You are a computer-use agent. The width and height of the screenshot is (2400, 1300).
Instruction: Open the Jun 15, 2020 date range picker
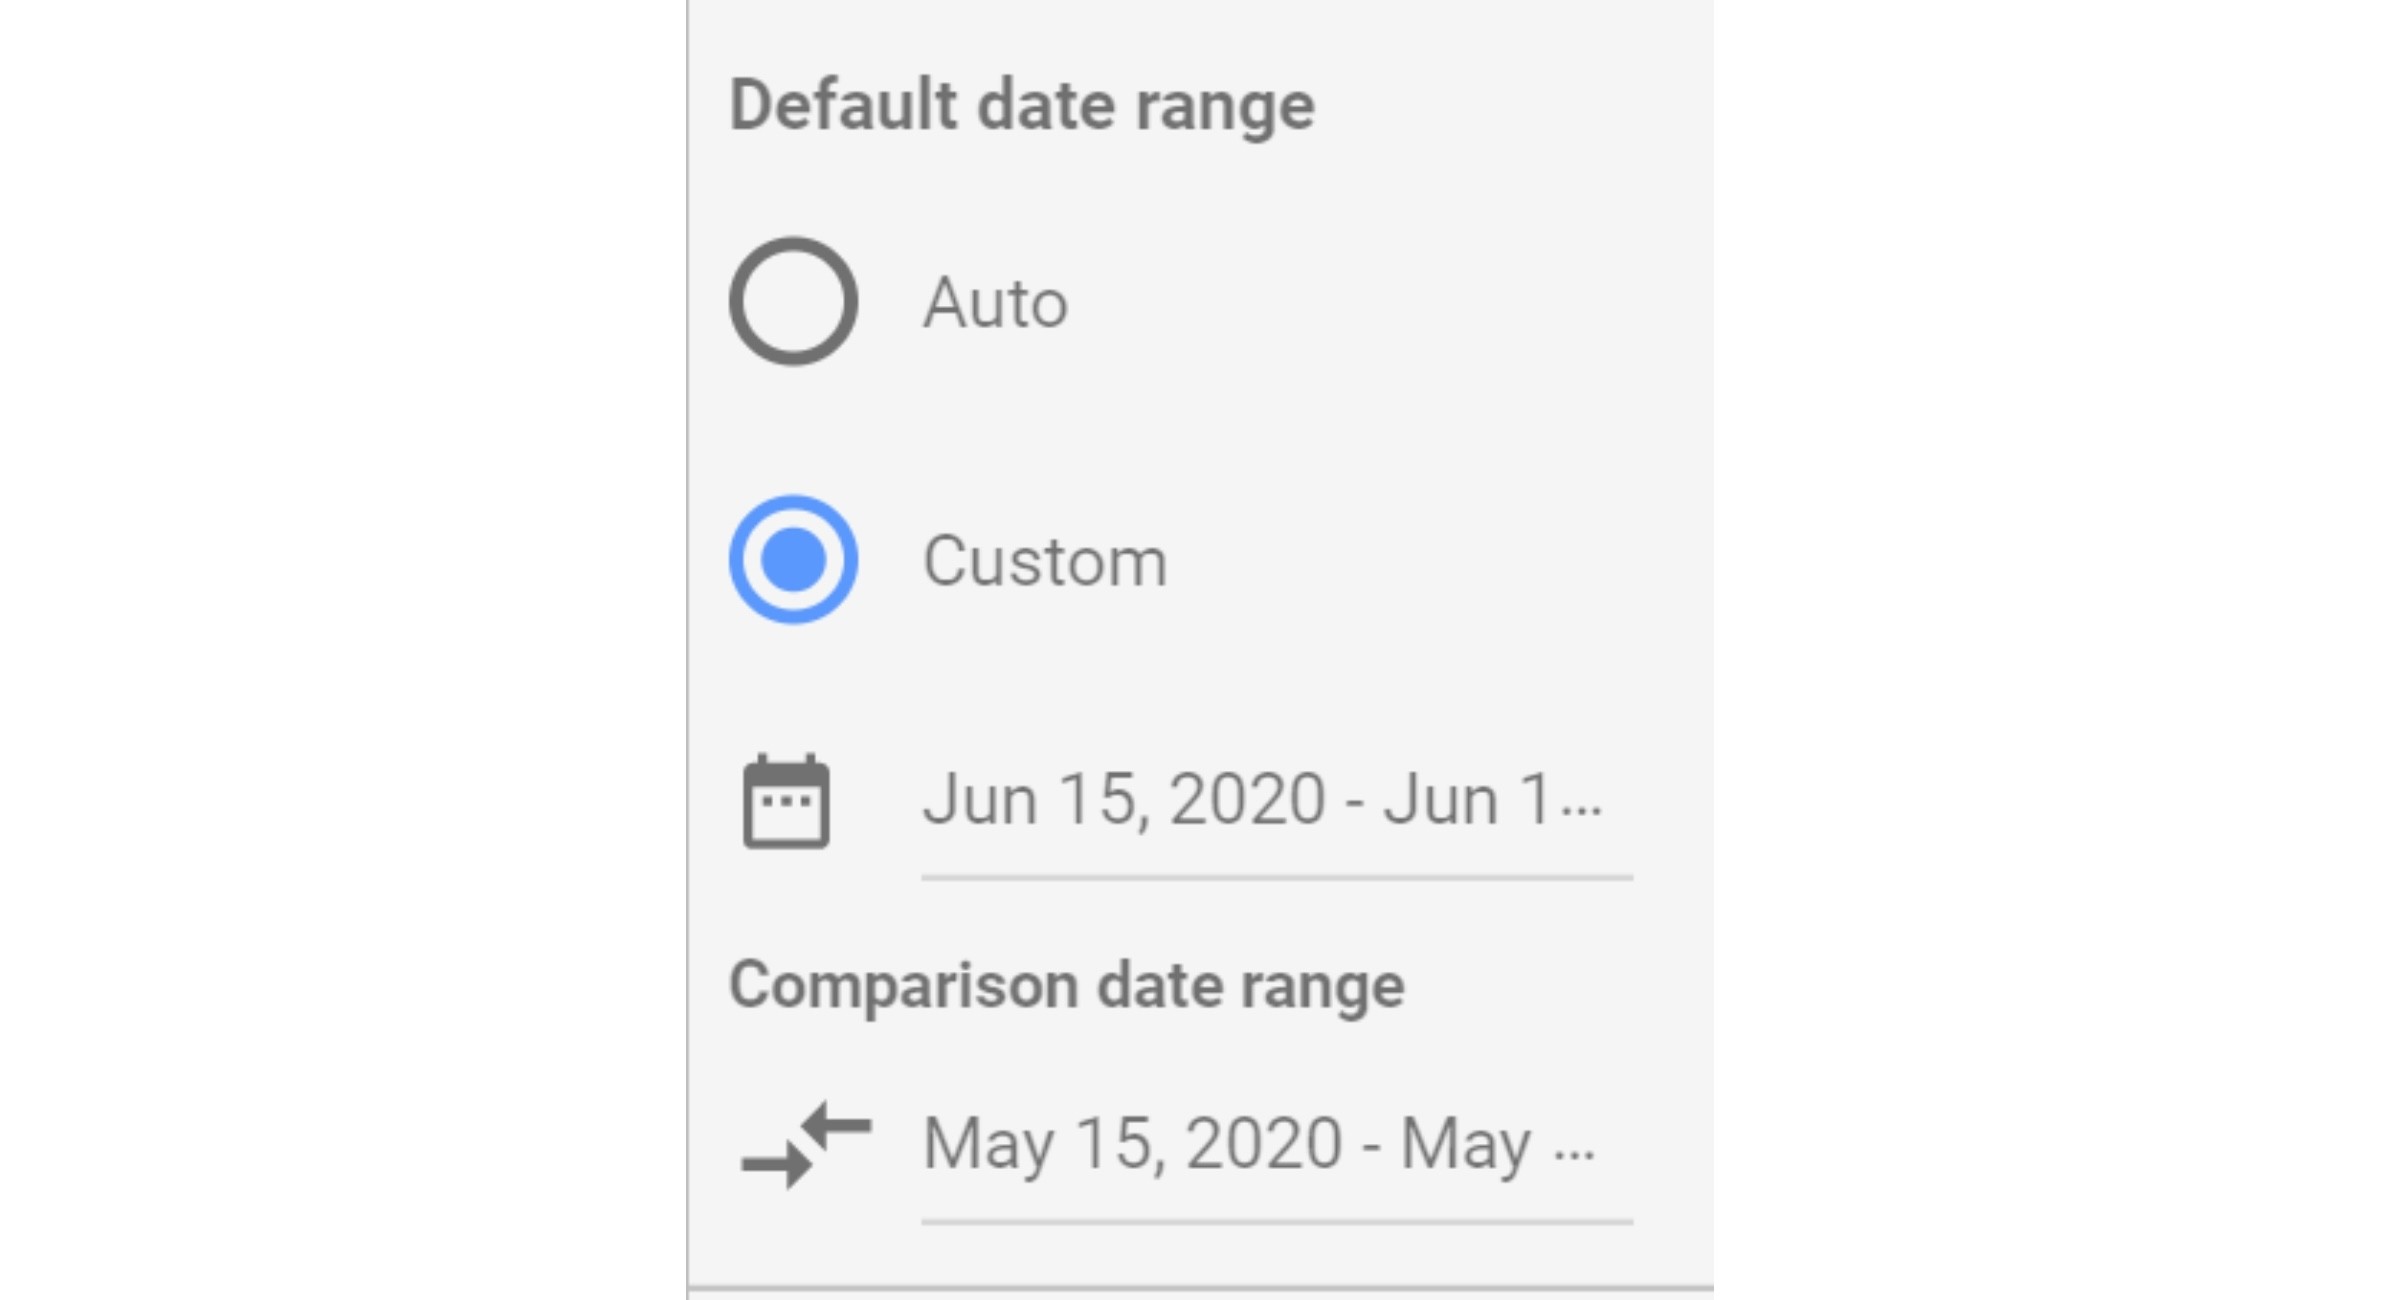coord(1277,814)
